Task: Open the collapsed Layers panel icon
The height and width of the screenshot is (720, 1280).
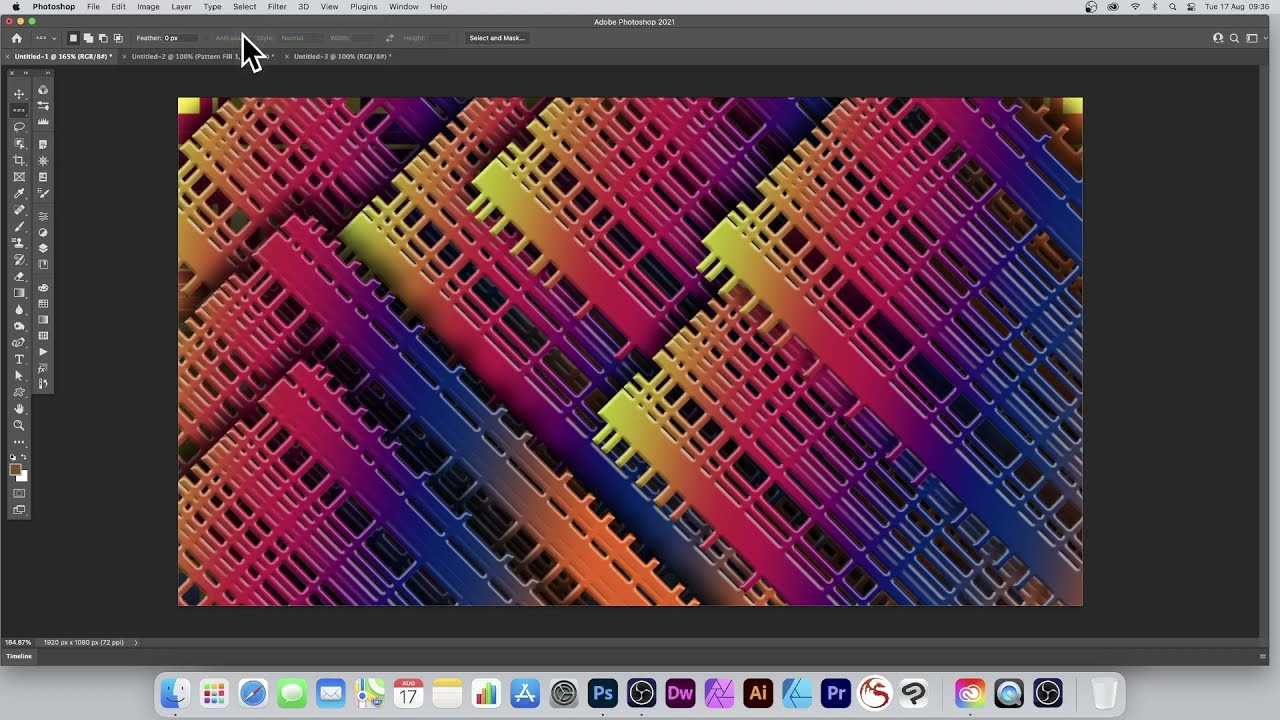Action: pyautogui.click(x=43, y=248)
